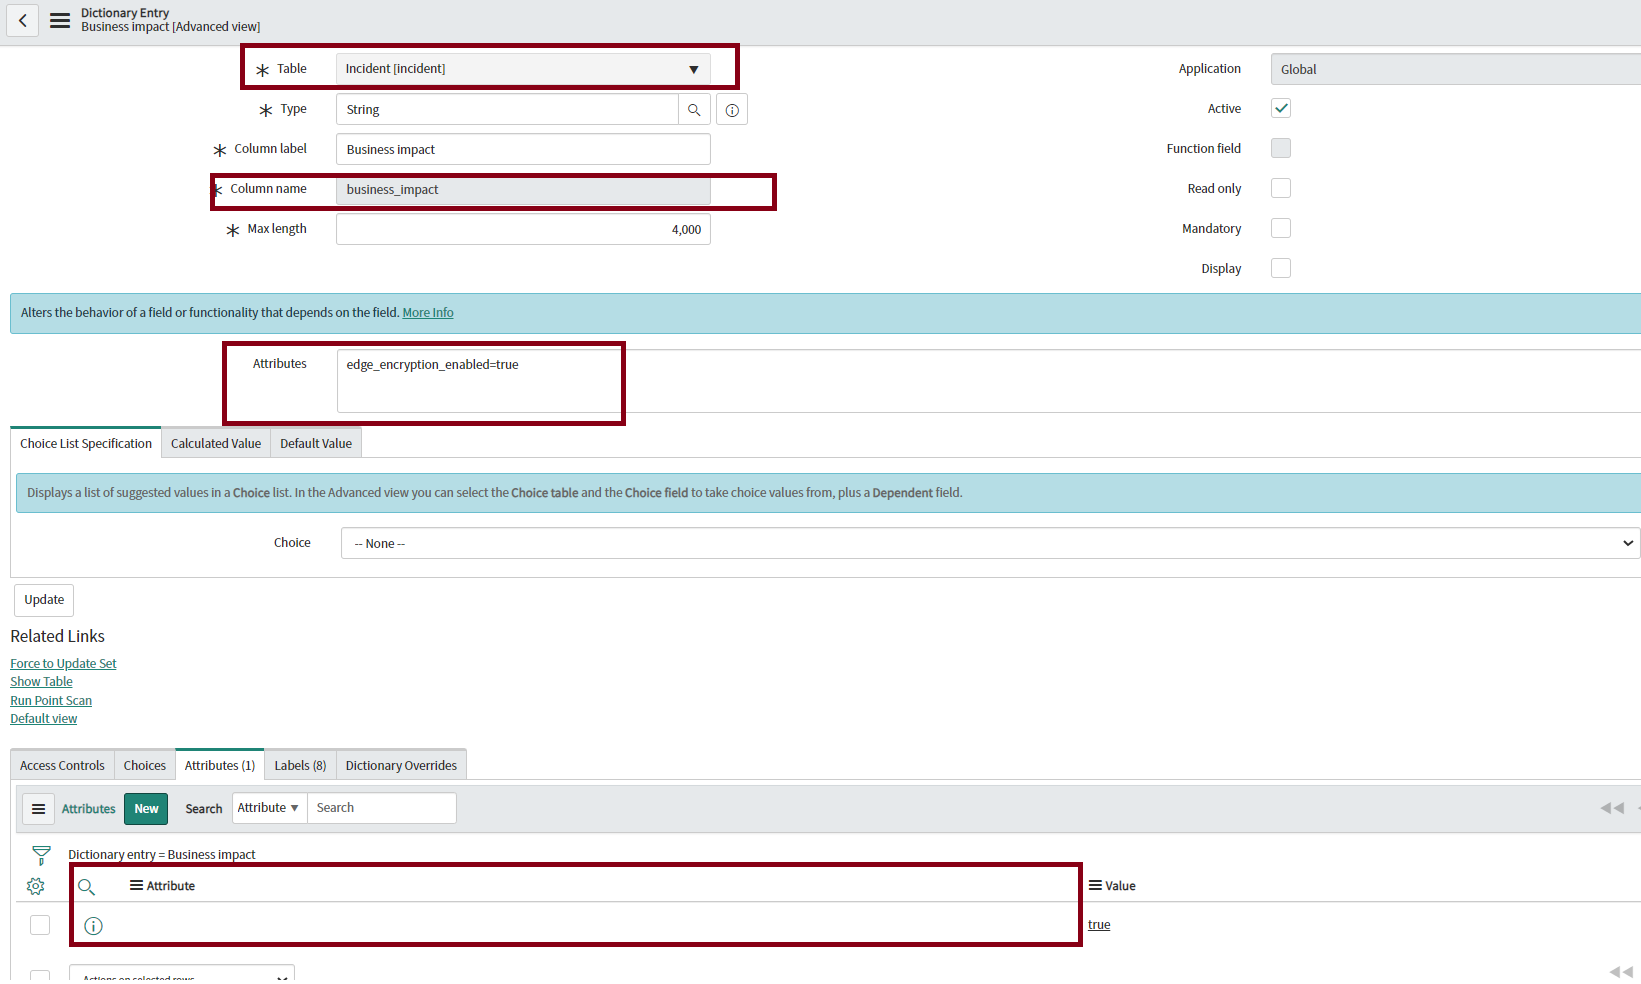Click the list filter funnel icon

[x=41, y=855]
